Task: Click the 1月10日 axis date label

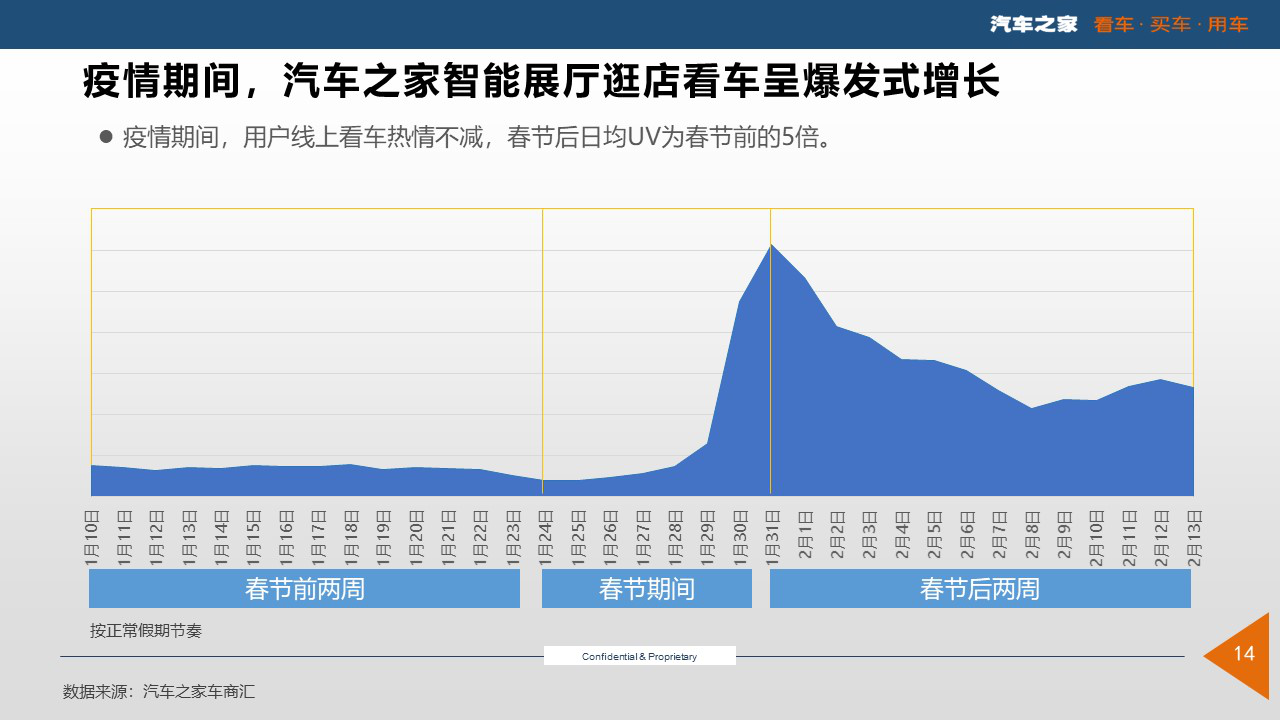Action: pos(93,538)
